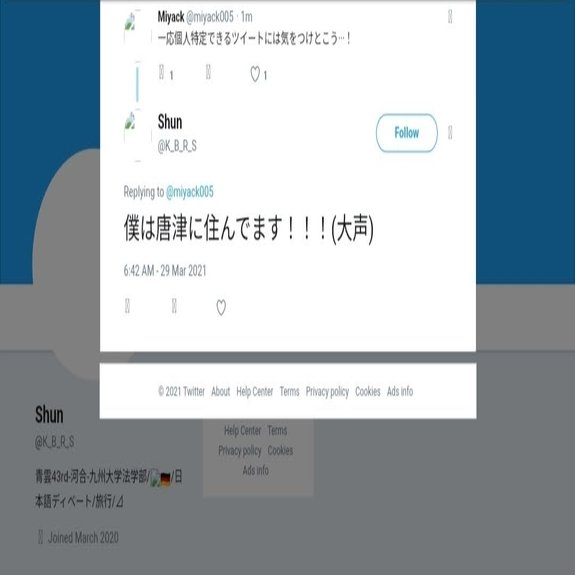Open the About footer link

tap(220, 392)
